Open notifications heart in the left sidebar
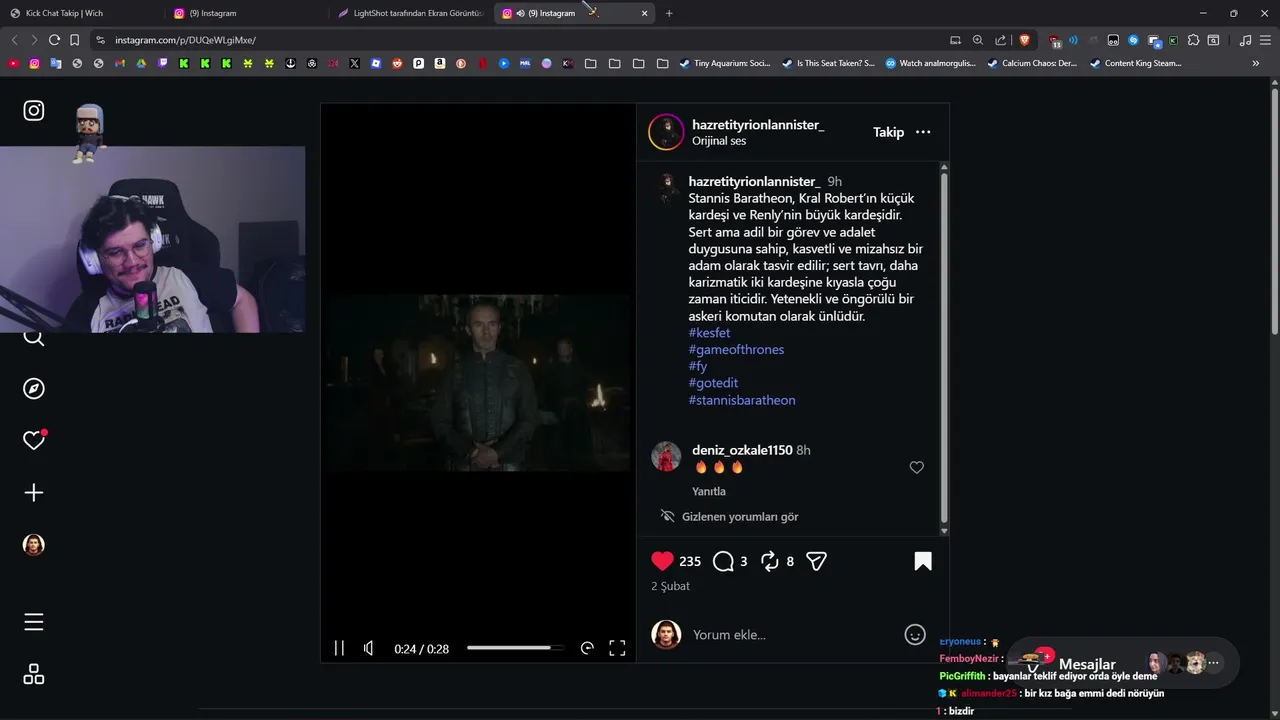The width and height of the screenshot is (1280, 720). (34, 441)
